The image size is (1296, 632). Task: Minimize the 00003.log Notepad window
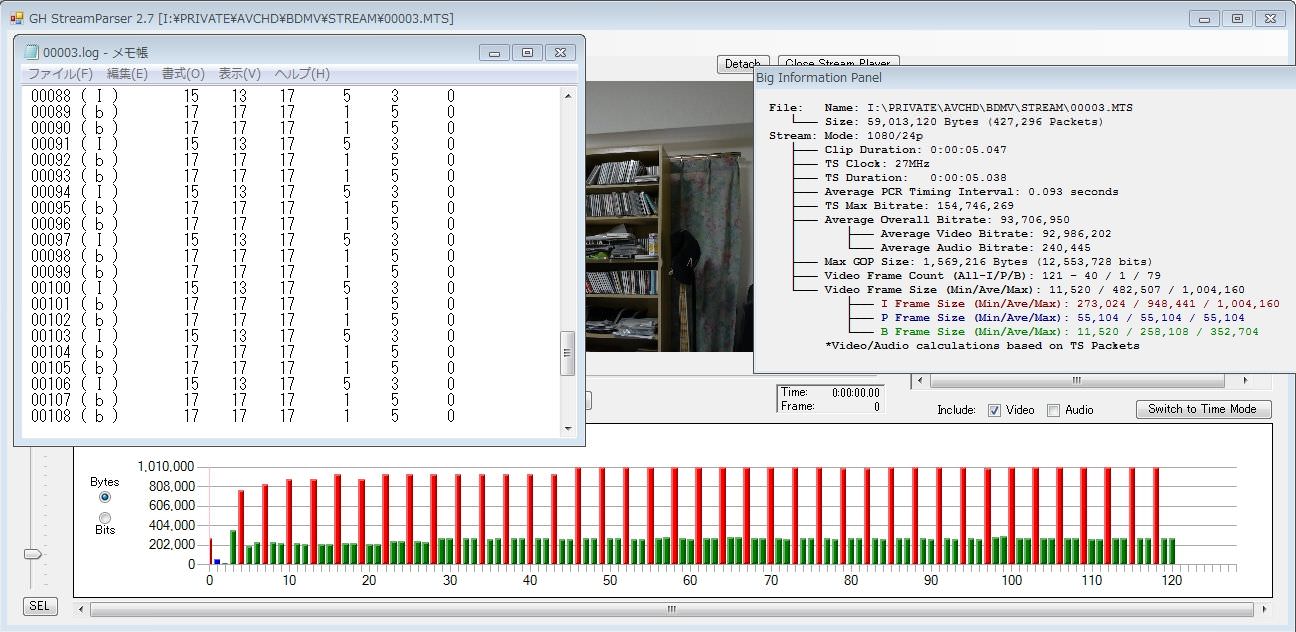(494, 53)
